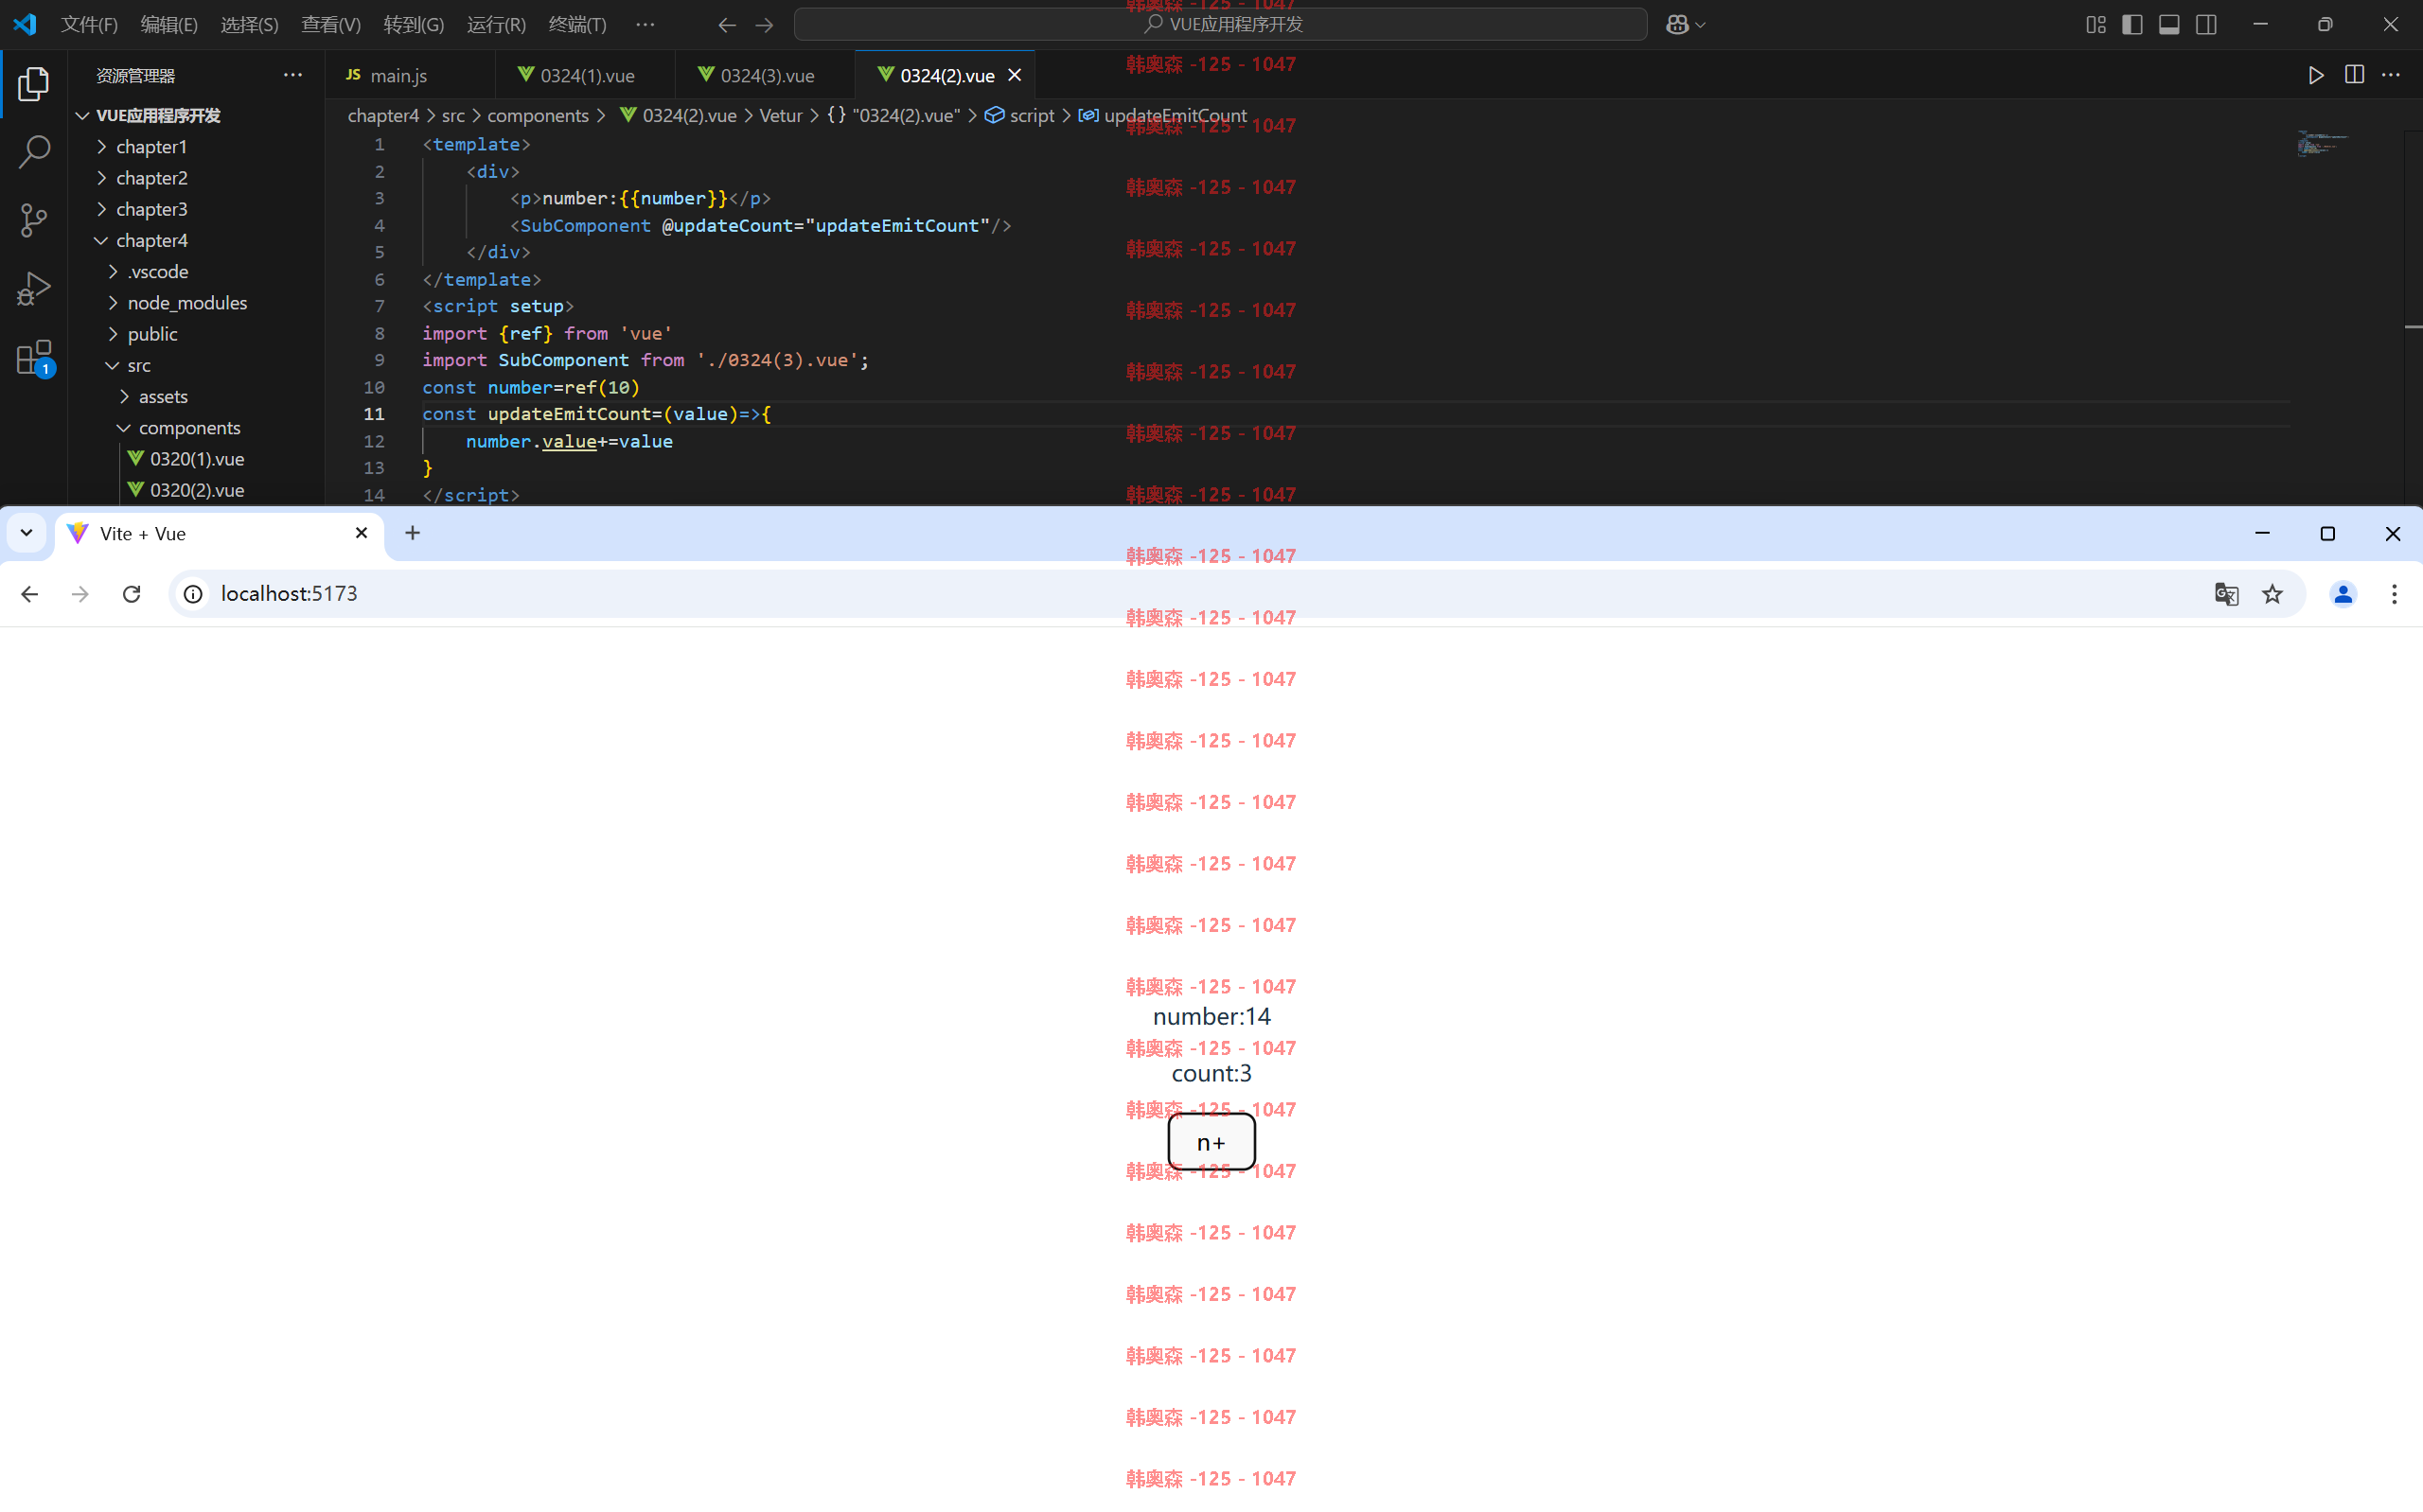Open the Extensions view with badge
The image size is (2423, 1512).
[34, 357]
